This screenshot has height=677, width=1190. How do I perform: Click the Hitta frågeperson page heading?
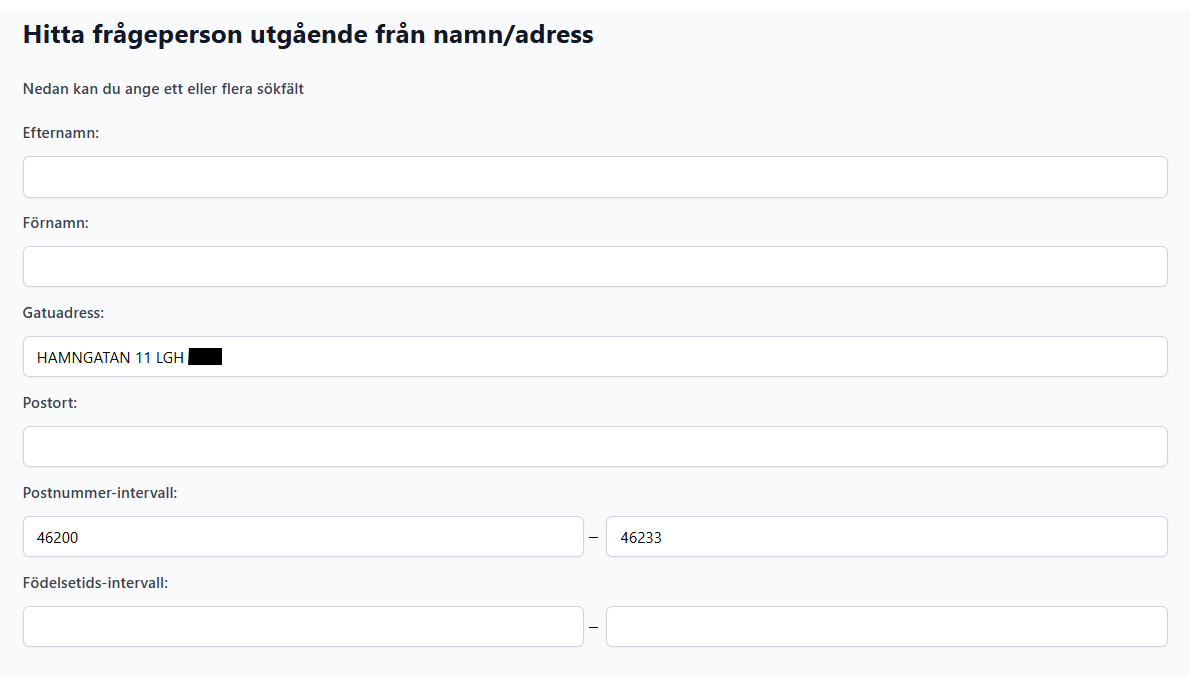[x=308, y=36]
